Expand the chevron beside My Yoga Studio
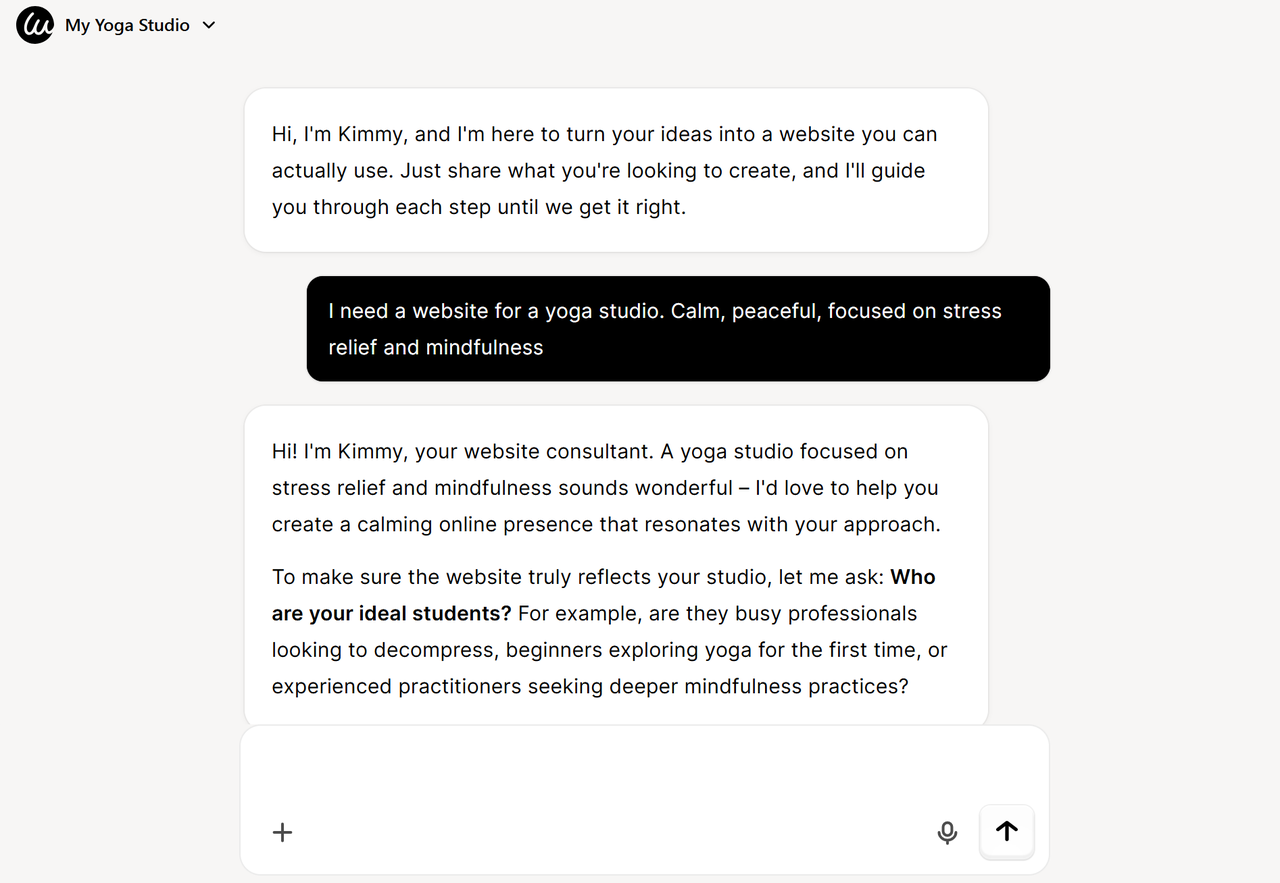This screenshot has width=1280, height=883. tap(208, 25)
